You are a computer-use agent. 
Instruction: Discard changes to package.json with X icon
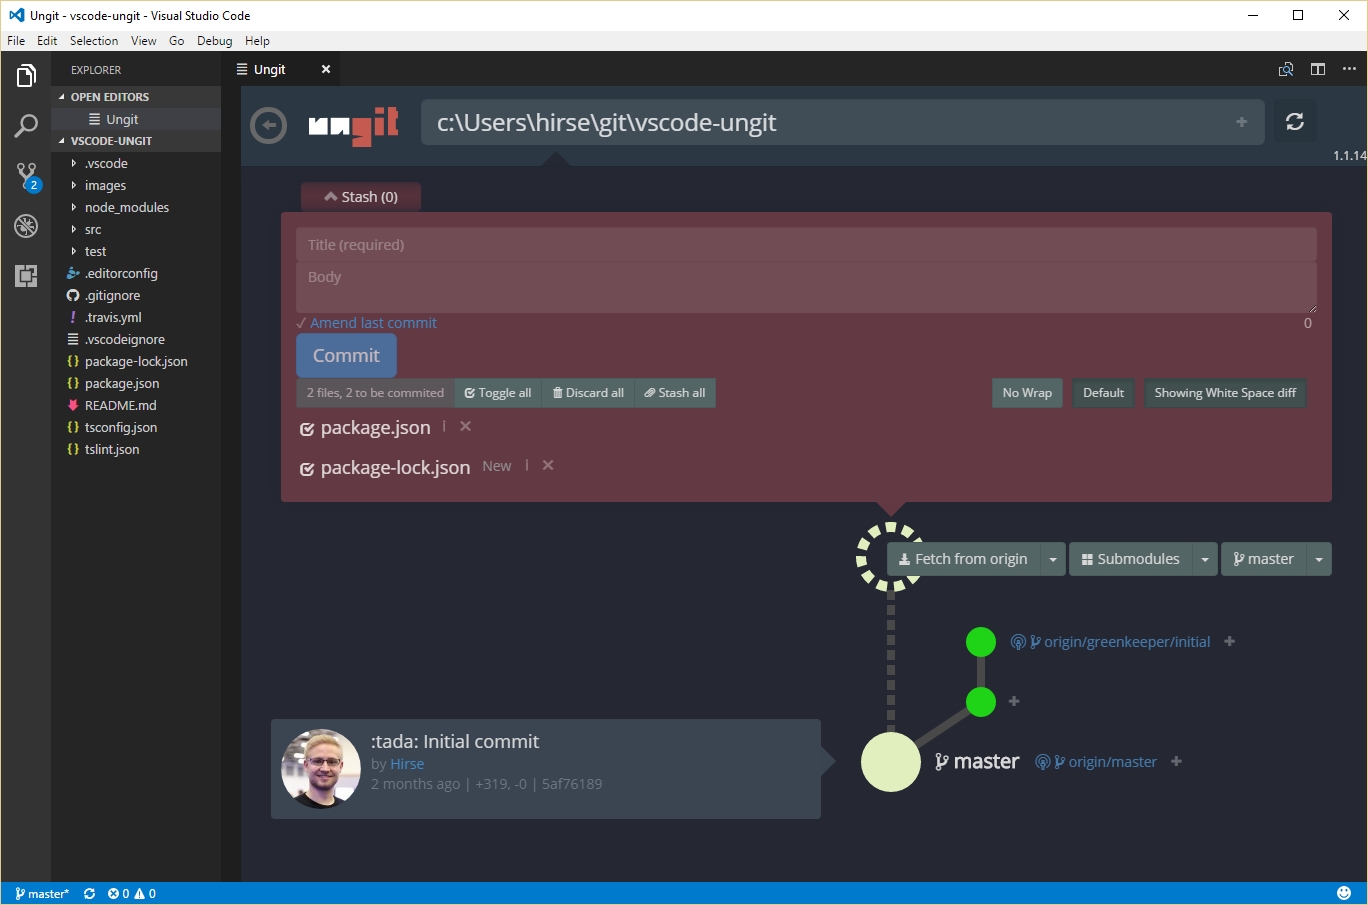[x=465, y=426]
